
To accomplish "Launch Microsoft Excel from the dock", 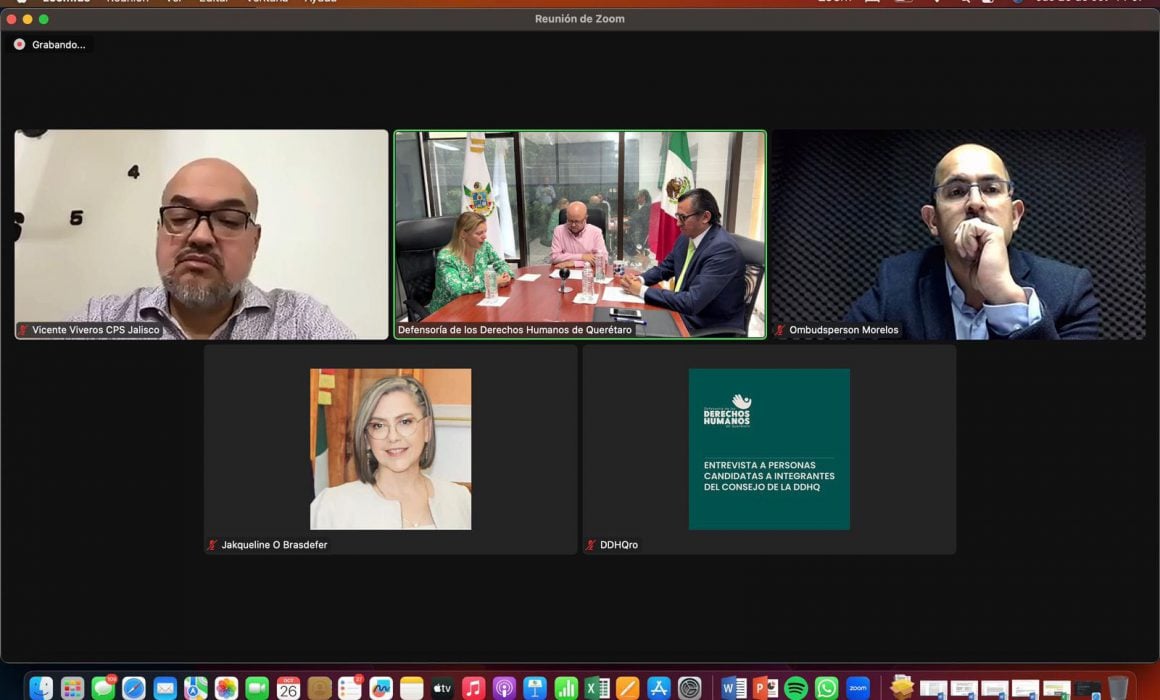I will (597, 688).
